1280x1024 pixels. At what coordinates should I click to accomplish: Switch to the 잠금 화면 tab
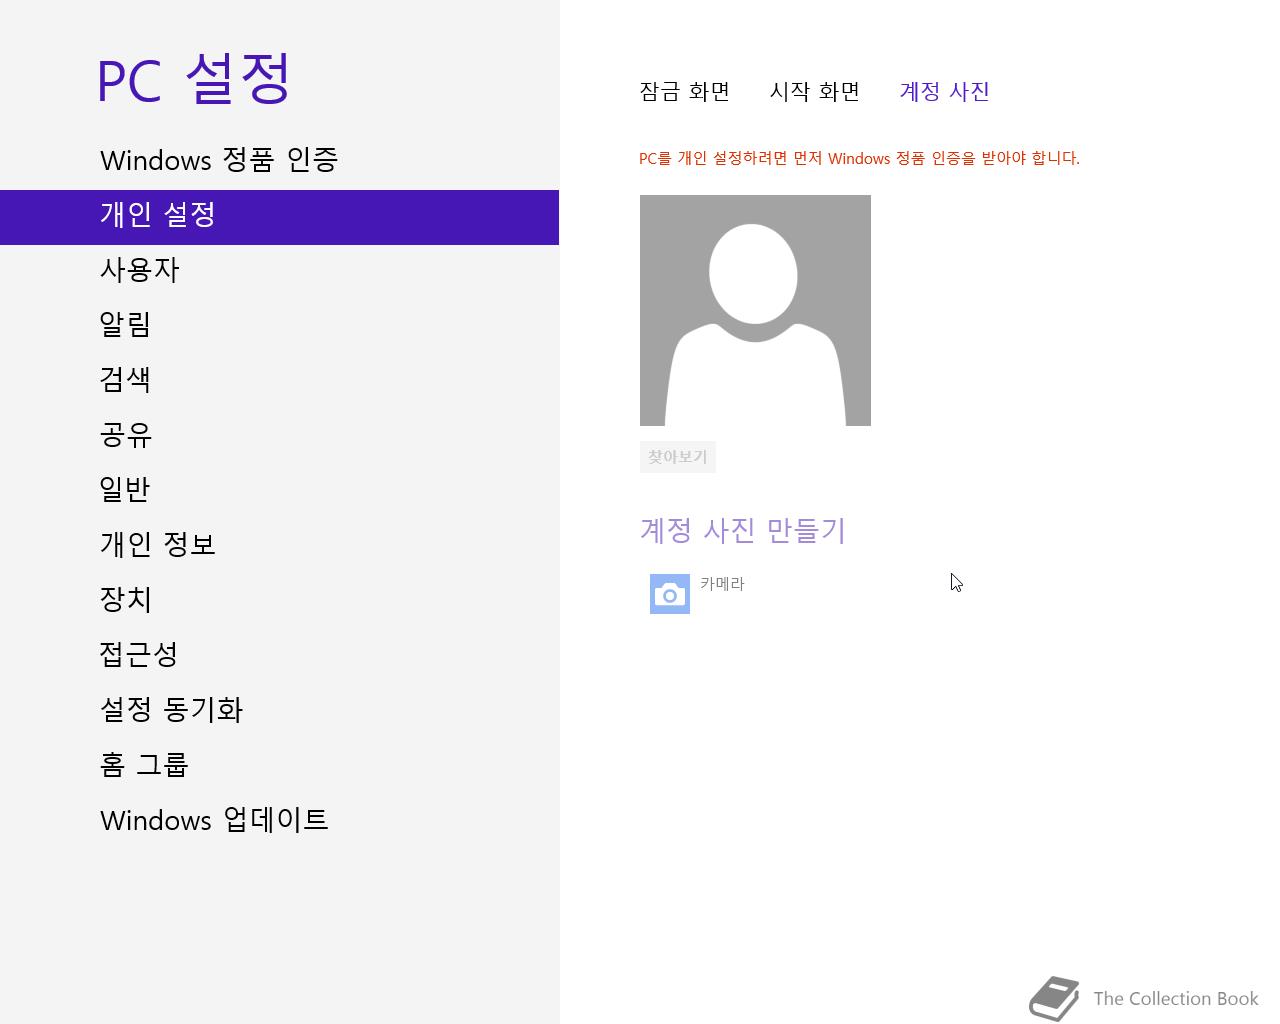685,91
